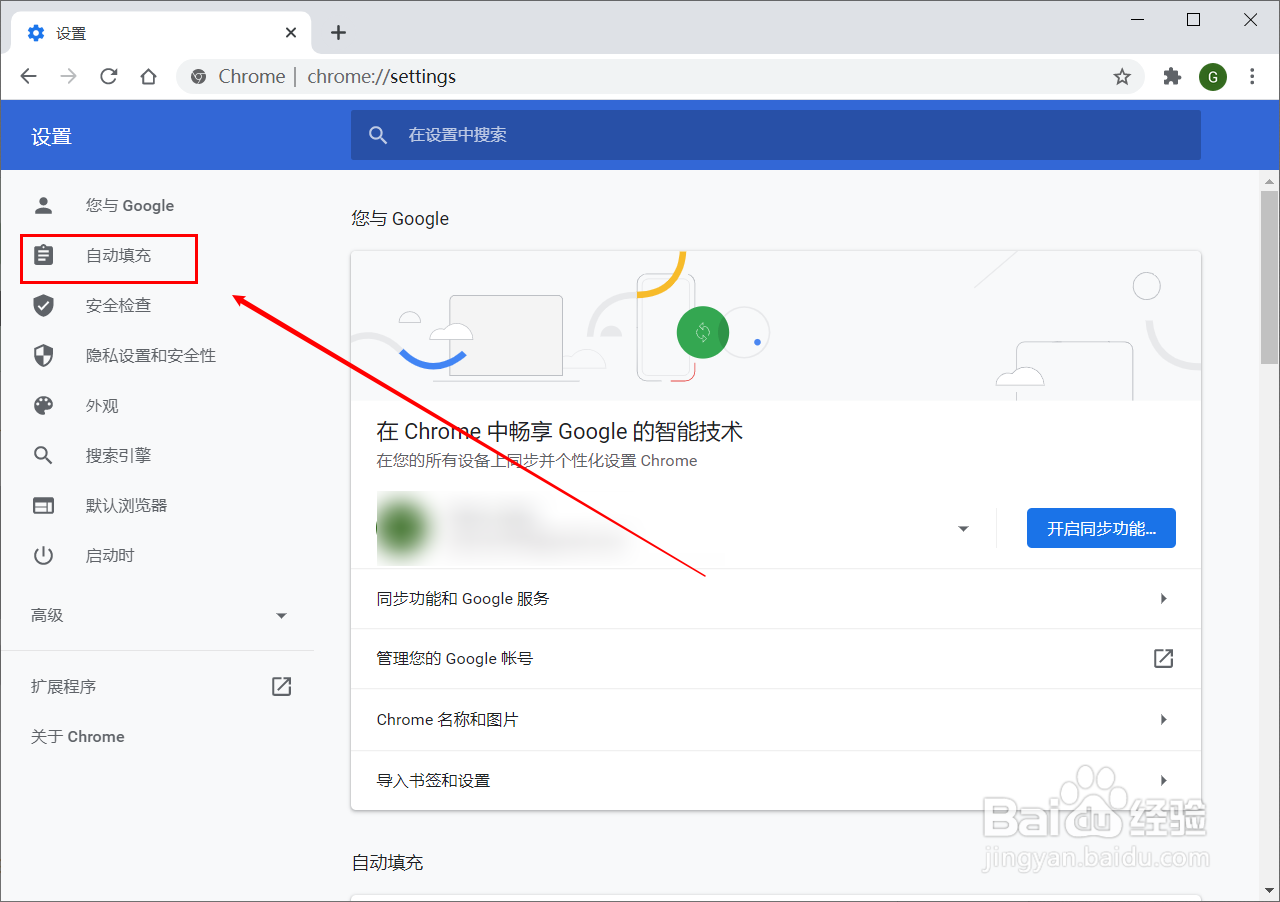Click the shield check icon for 安全检查
This screenshot has width=1280, height=902.
click(x=43, y=306)
